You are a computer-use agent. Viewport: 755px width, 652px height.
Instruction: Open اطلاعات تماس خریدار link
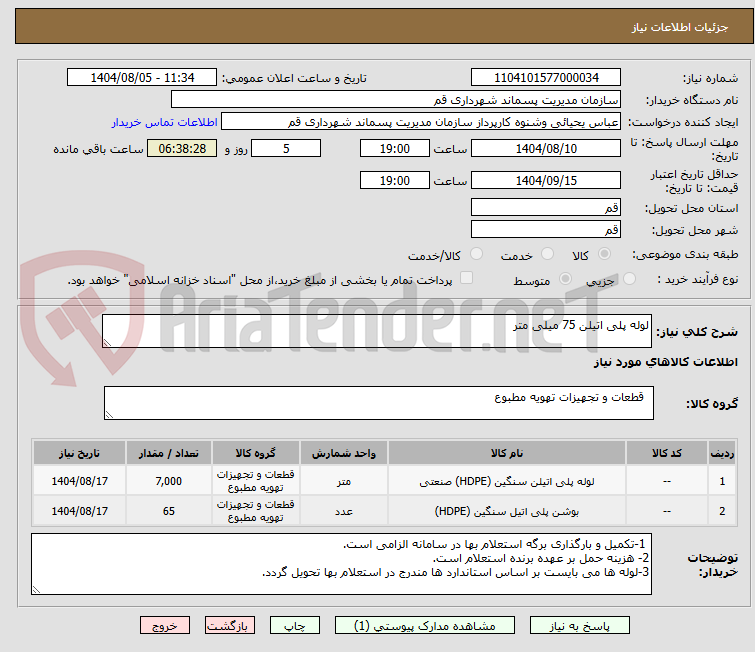tap(165, 122)
